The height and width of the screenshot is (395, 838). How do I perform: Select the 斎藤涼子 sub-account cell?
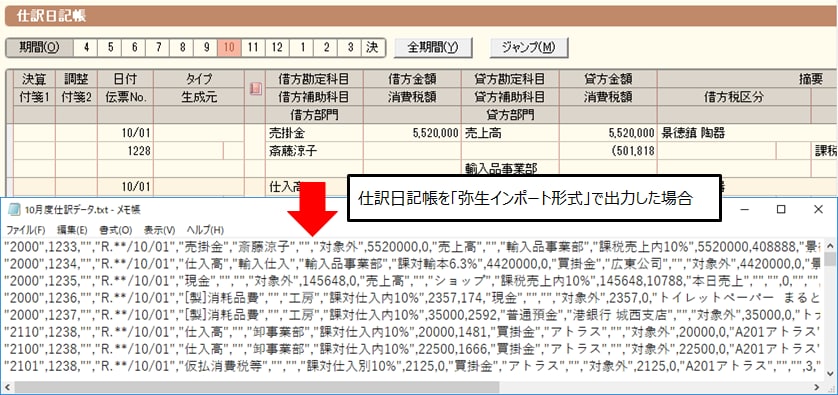pyautogui.click(x=314, y=151)
